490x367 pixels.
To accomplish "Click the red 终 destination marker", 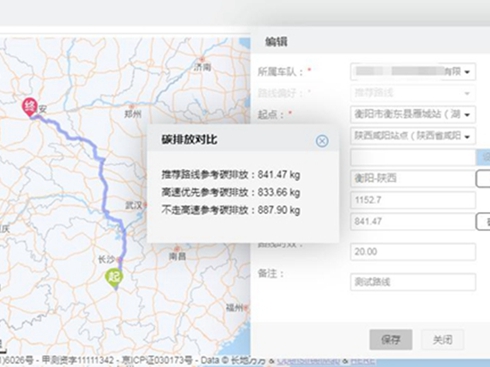I will [x=30, y=107].
